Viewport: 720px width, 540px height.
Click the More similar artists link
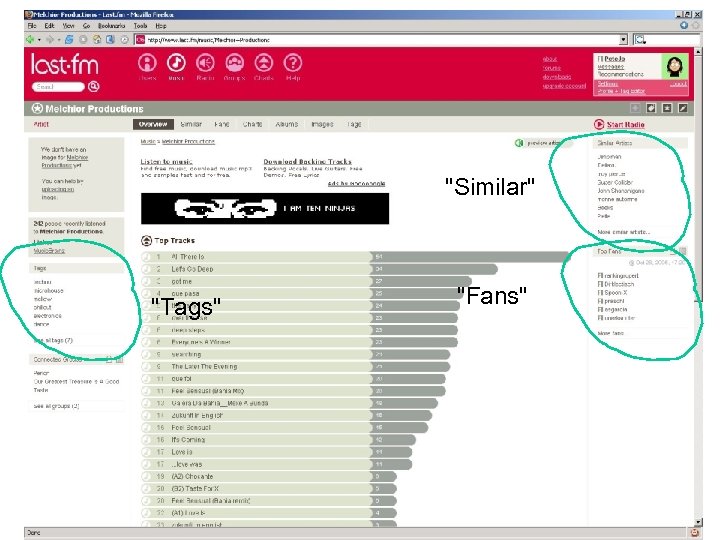[624, 232]
